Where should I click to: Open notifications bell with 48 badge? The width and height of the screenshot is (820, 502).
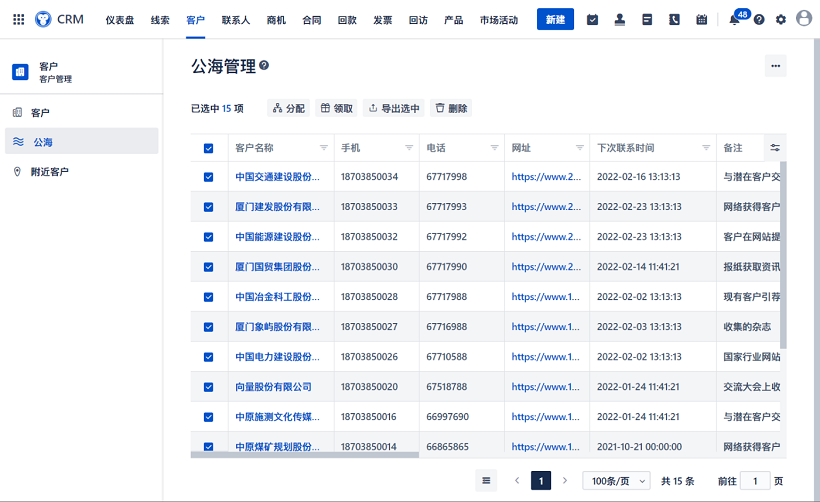click(x=735, y=19)
